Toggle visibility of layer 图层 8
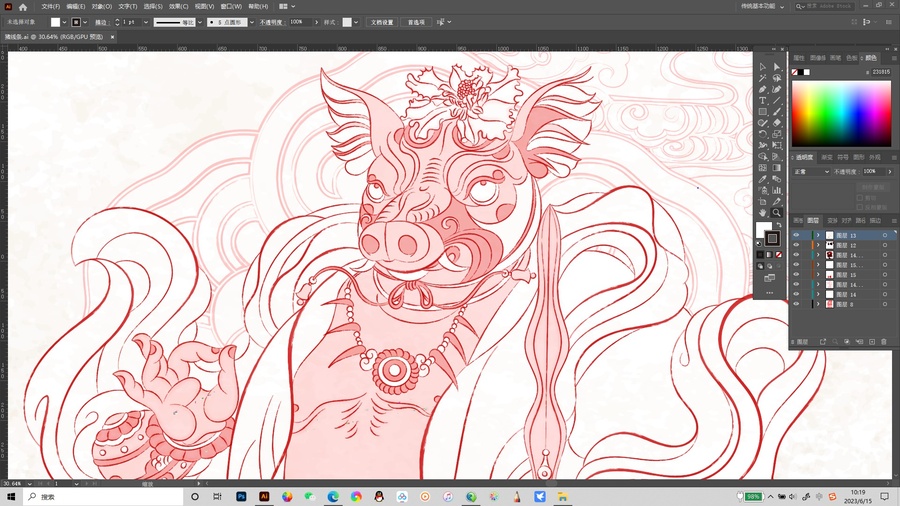 coord(796,304)
